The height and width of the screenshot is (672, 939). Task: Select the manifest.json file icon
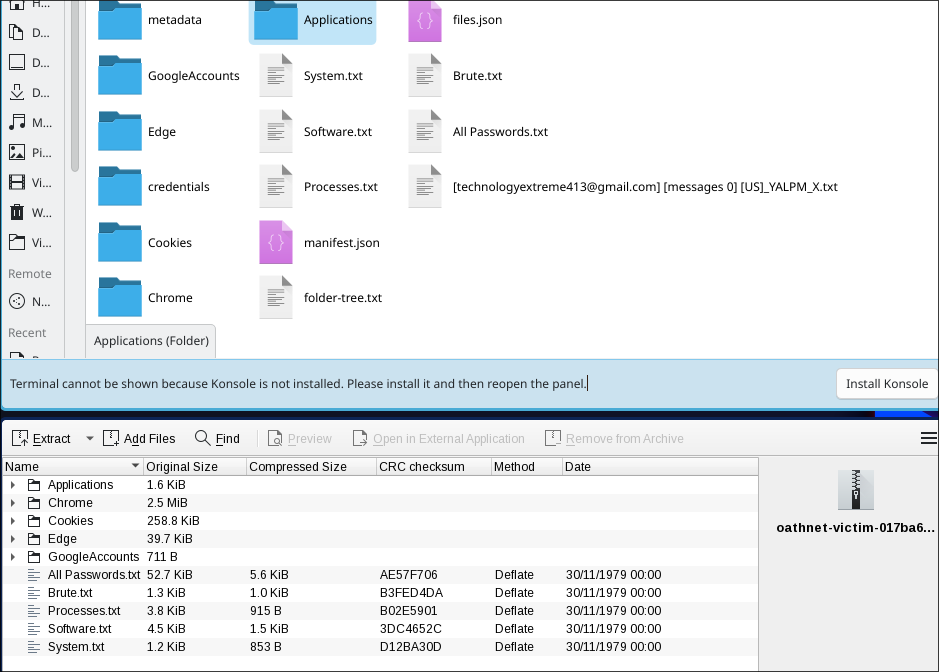click(x=275, y=243)
